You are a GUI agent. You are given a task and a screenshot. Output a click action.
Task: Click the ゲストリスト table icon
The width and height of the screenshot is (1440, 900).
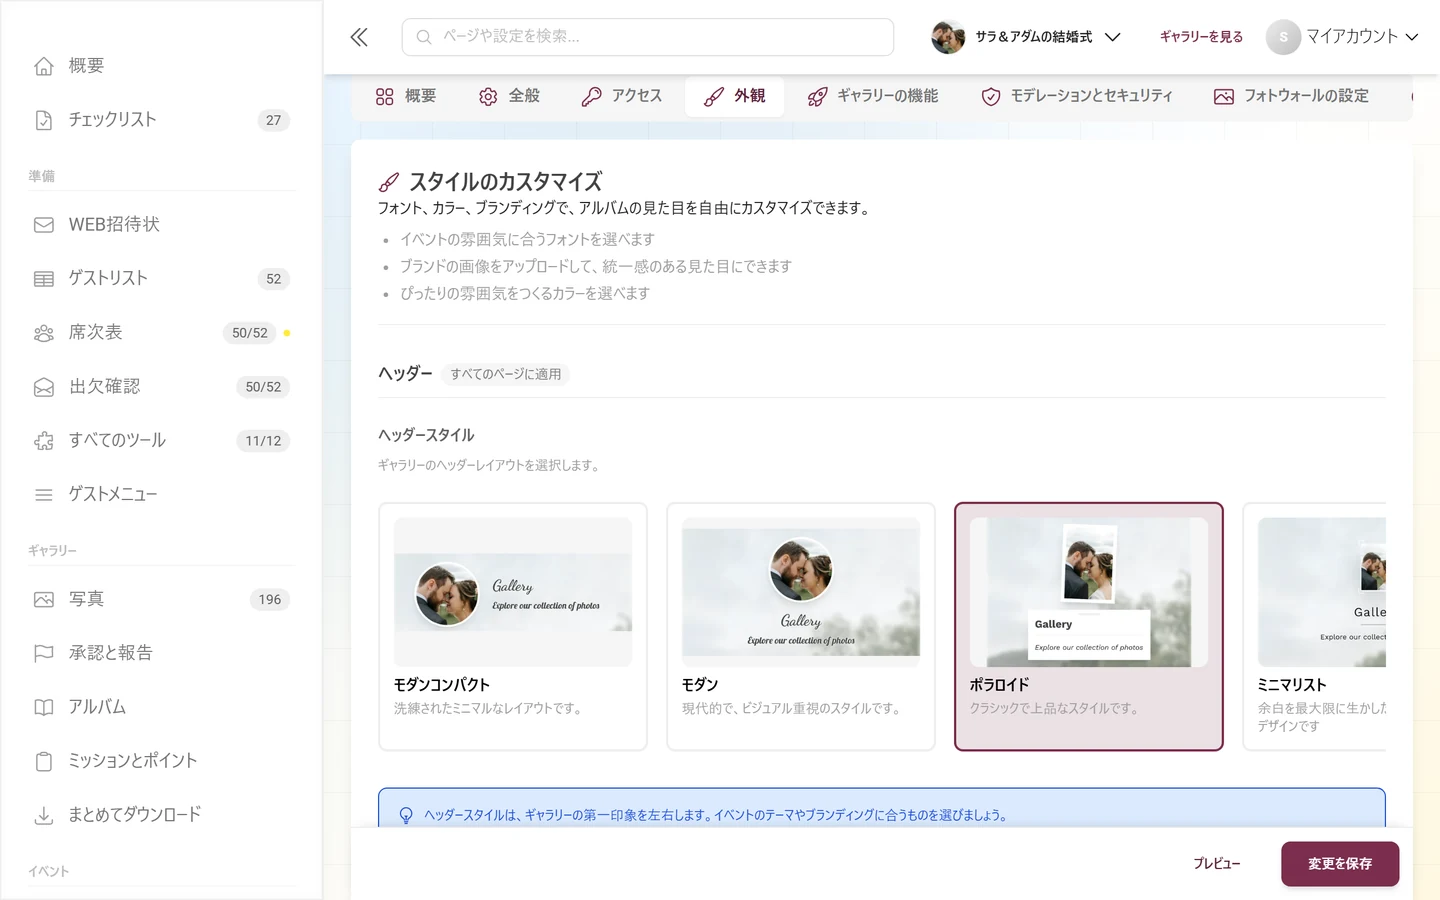44,279
